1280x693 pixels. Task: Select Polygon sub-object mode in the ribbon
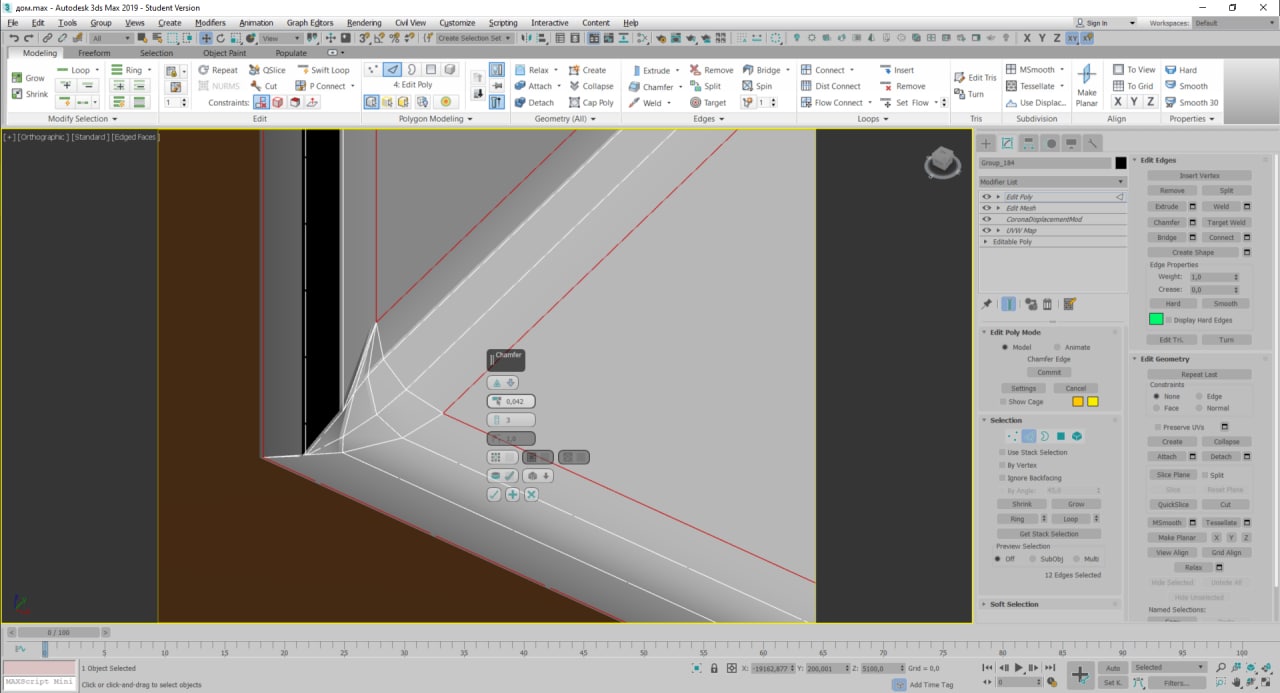[x=431, y=70]
